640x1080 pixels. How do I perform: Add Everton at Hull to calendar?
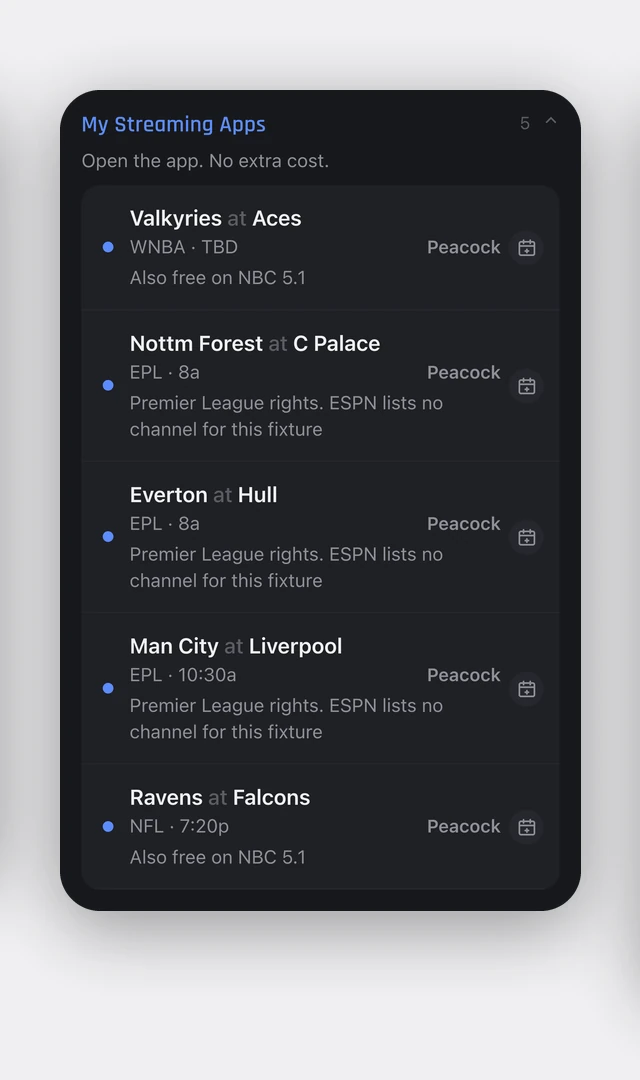coord(527,537)
